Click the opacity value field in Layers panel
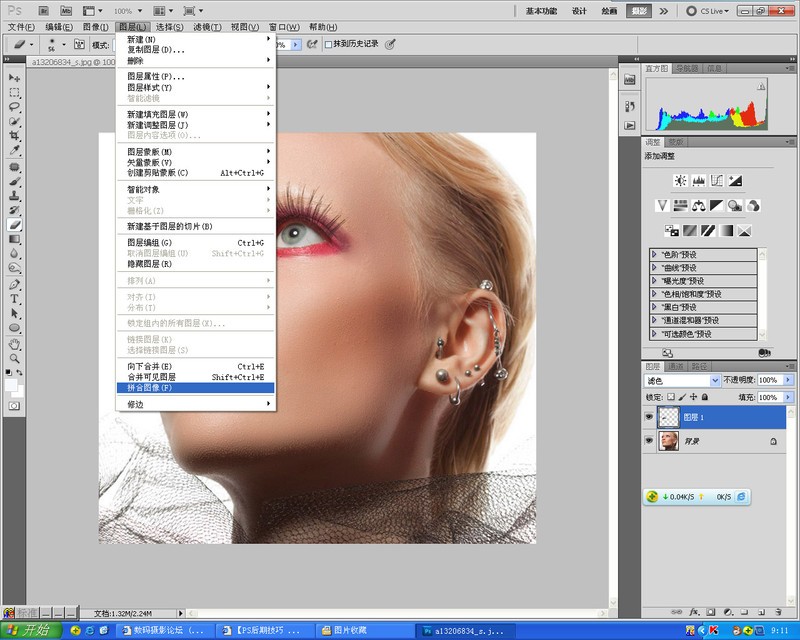 [770, 380]
